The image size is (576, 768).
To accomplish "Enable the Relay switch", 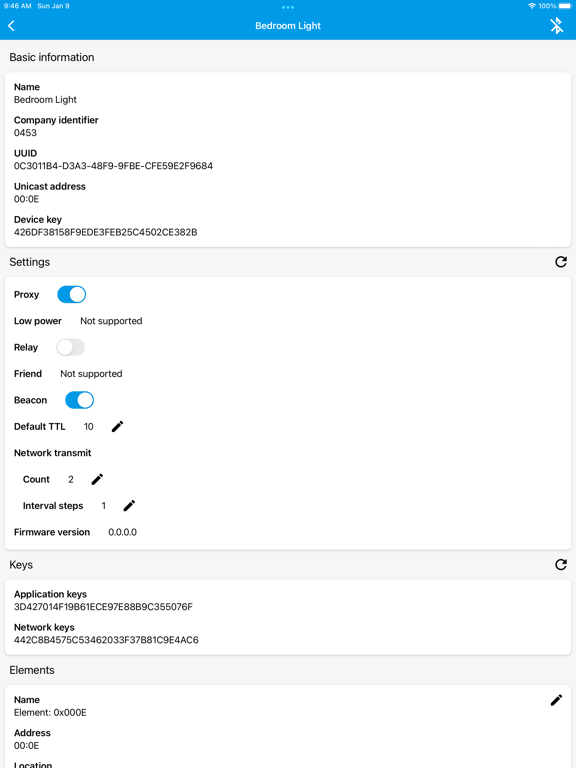I will point(70,347).
